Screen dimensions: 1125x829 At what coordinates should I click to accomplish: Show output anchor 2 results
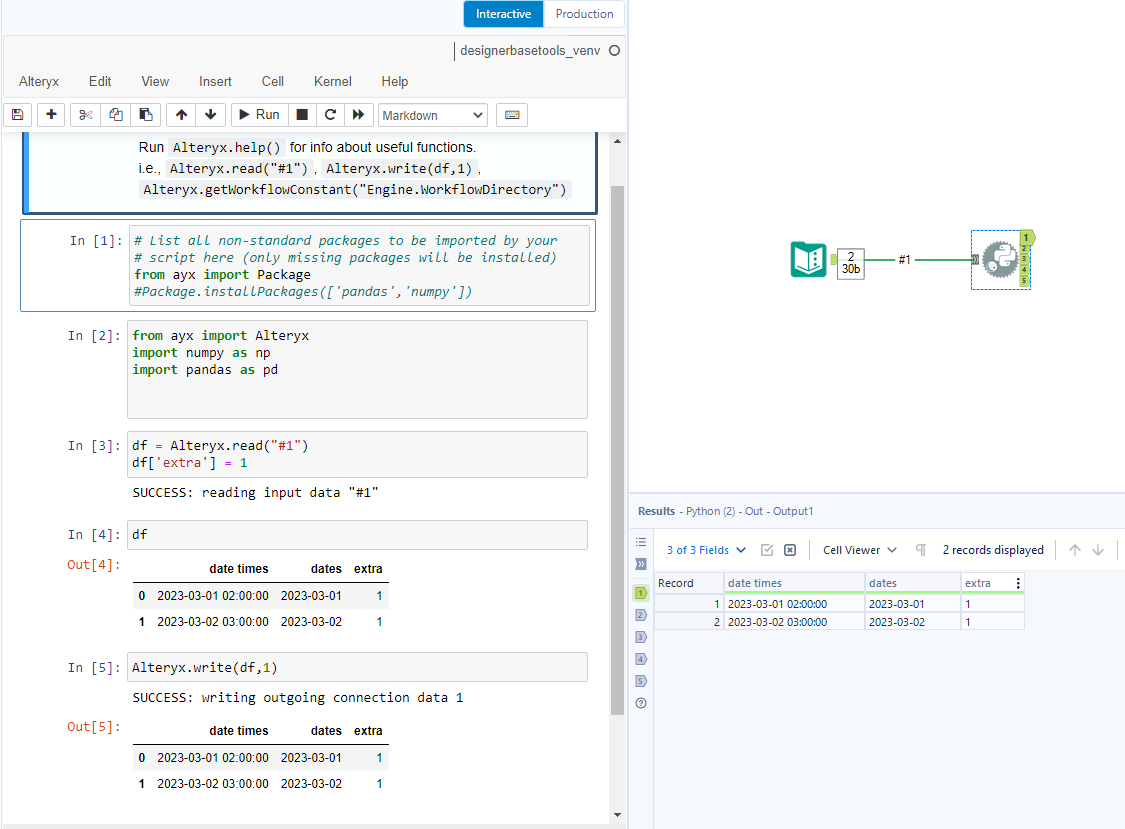pyautogui.click(x=641, y=615)
